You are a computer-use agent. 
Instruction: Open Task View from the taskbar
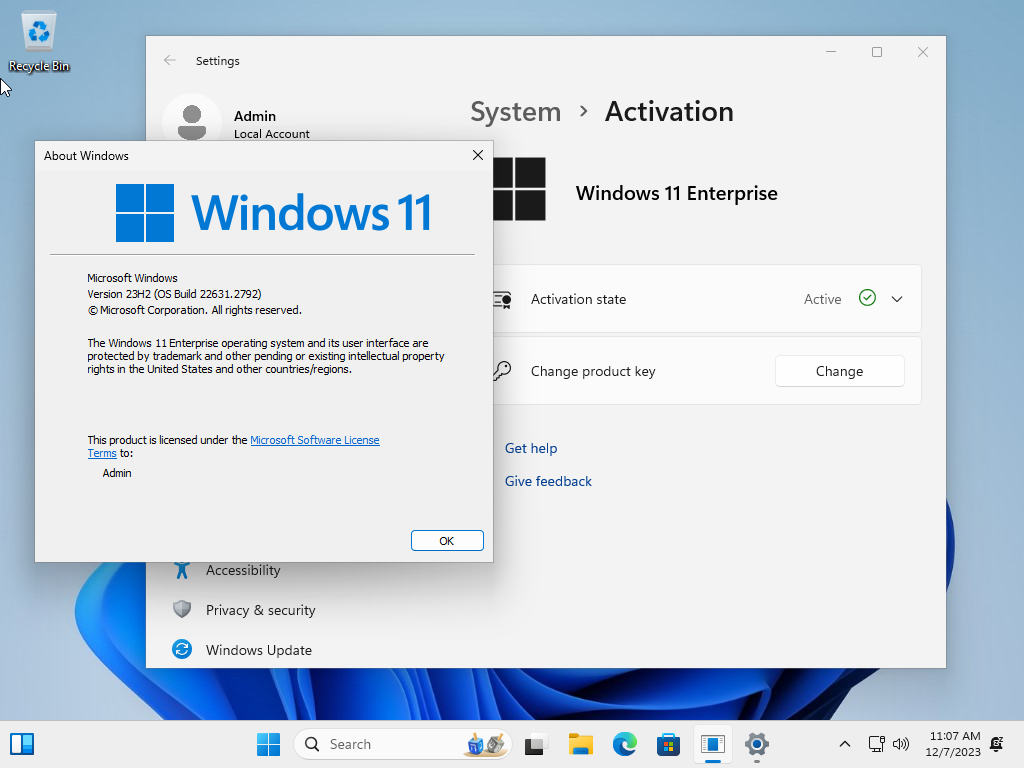[x=536, y=744]
